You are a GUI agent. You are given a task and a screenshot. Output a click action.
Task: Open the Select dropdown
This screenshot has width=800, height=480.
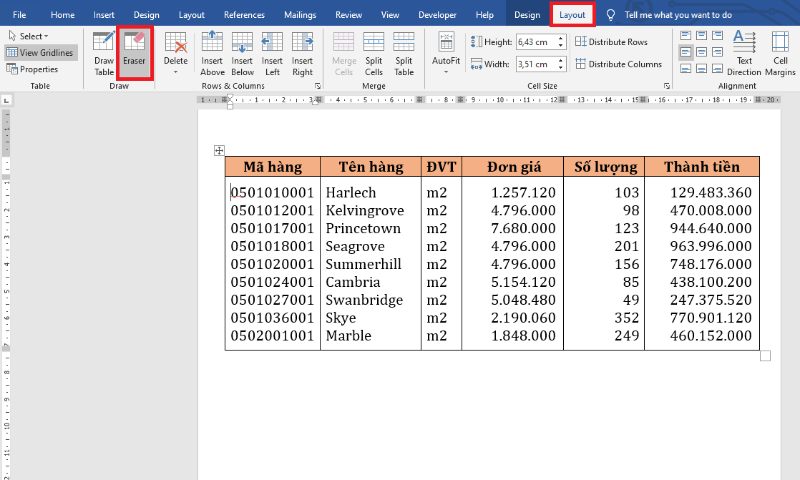tap(29, 36)
